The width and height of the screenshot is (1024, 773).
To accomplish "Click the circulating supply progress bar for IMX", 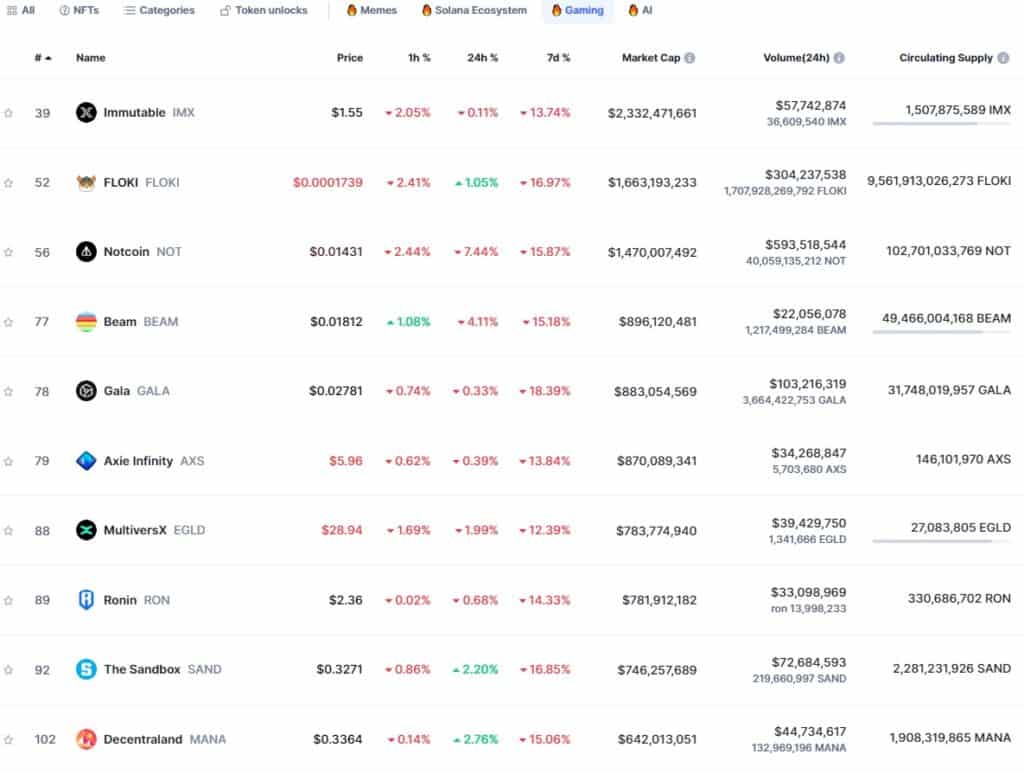I will coord(941,123).
